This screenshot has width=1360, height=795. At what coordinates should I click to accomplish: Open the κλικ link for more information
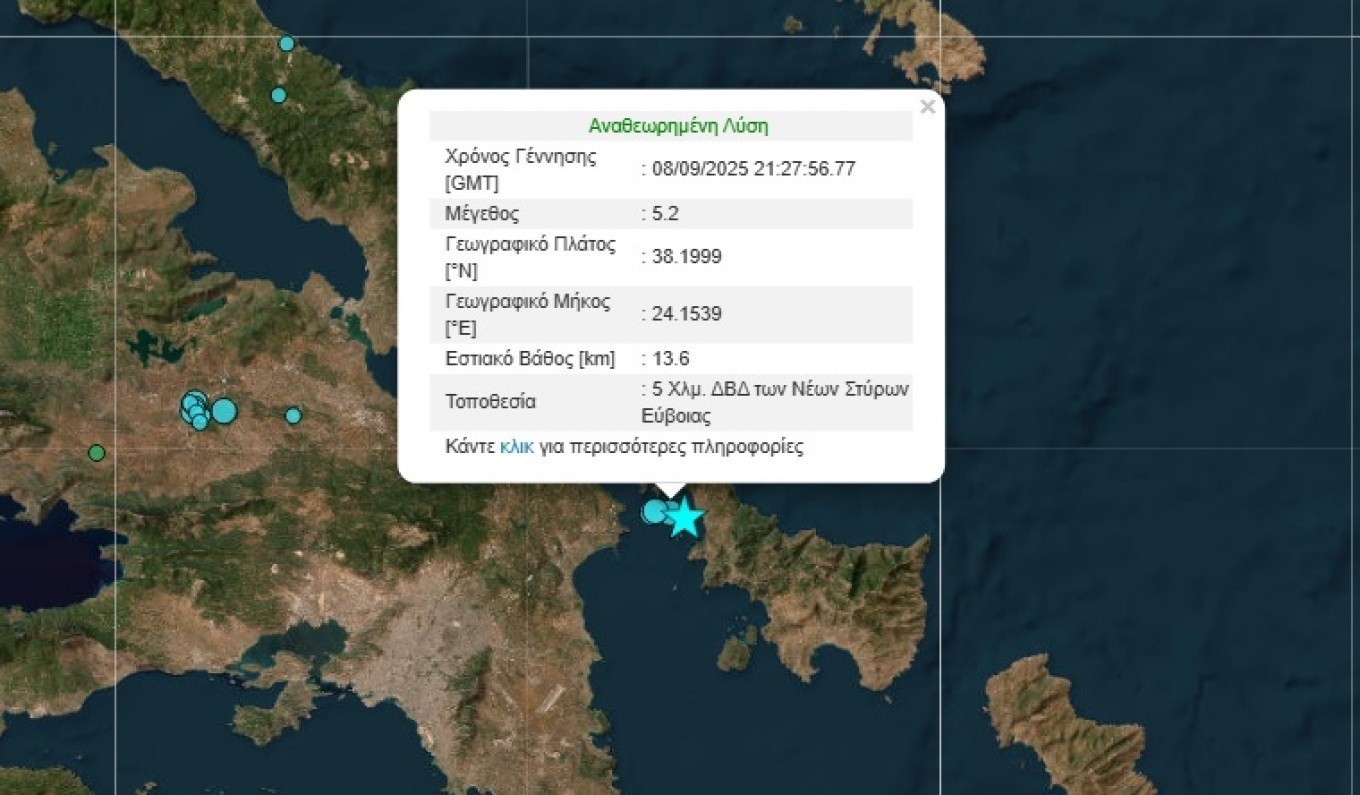[516, 447]
